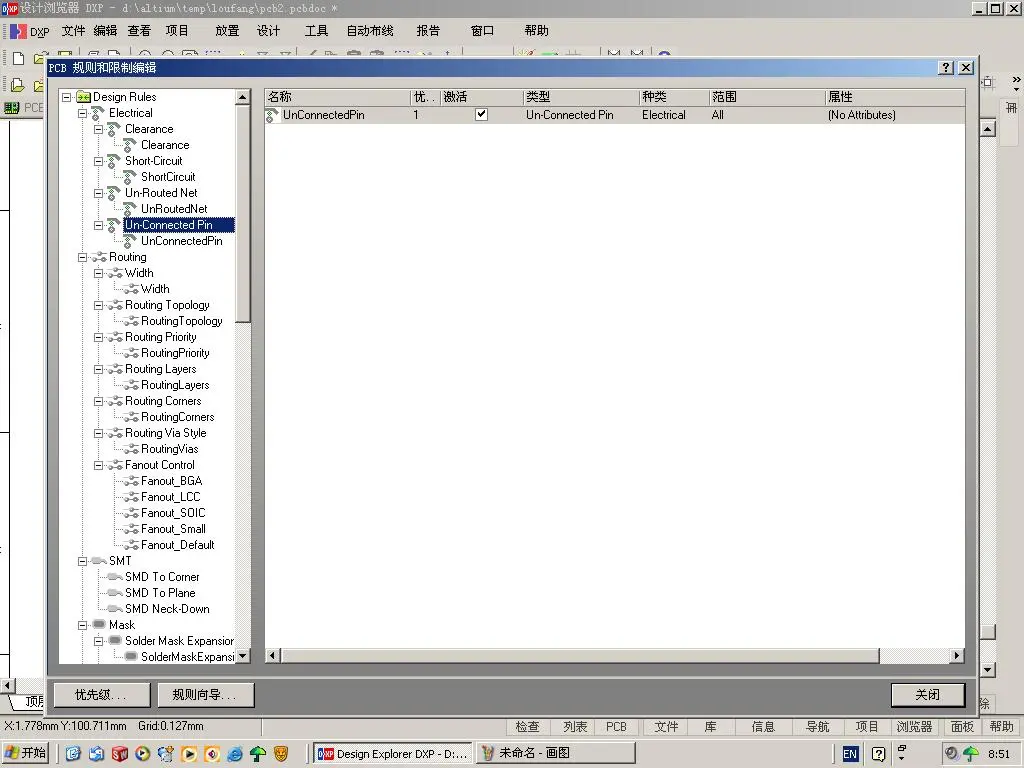Click the 检查 status bar panel button
The height and width of the screenshot is (768, 1024).
pyautogui.click(x=528, y=727)
